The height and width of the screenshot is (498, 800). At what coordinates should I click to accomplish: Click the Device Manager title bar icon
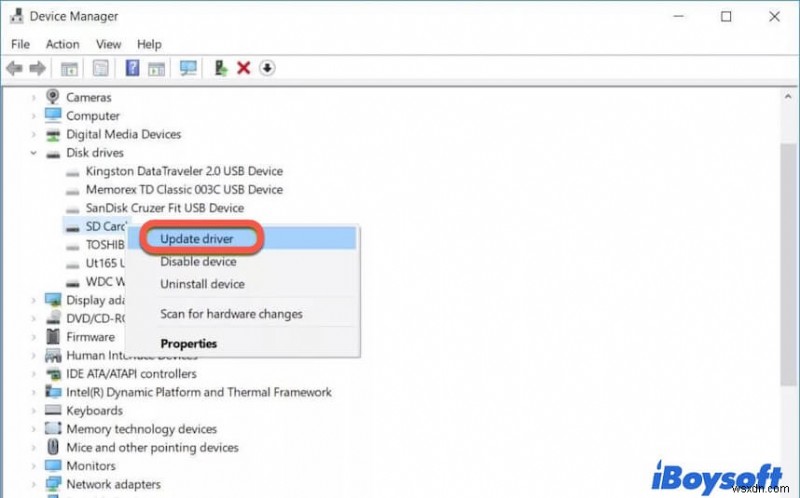pyautogui.click(x=16, y=16)
